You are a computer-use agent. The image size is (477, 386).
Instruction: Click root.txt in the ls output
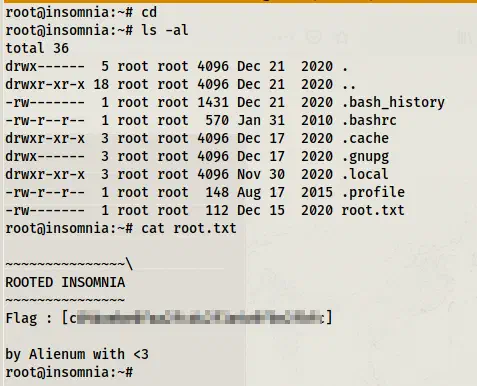(x=373, y=210)
